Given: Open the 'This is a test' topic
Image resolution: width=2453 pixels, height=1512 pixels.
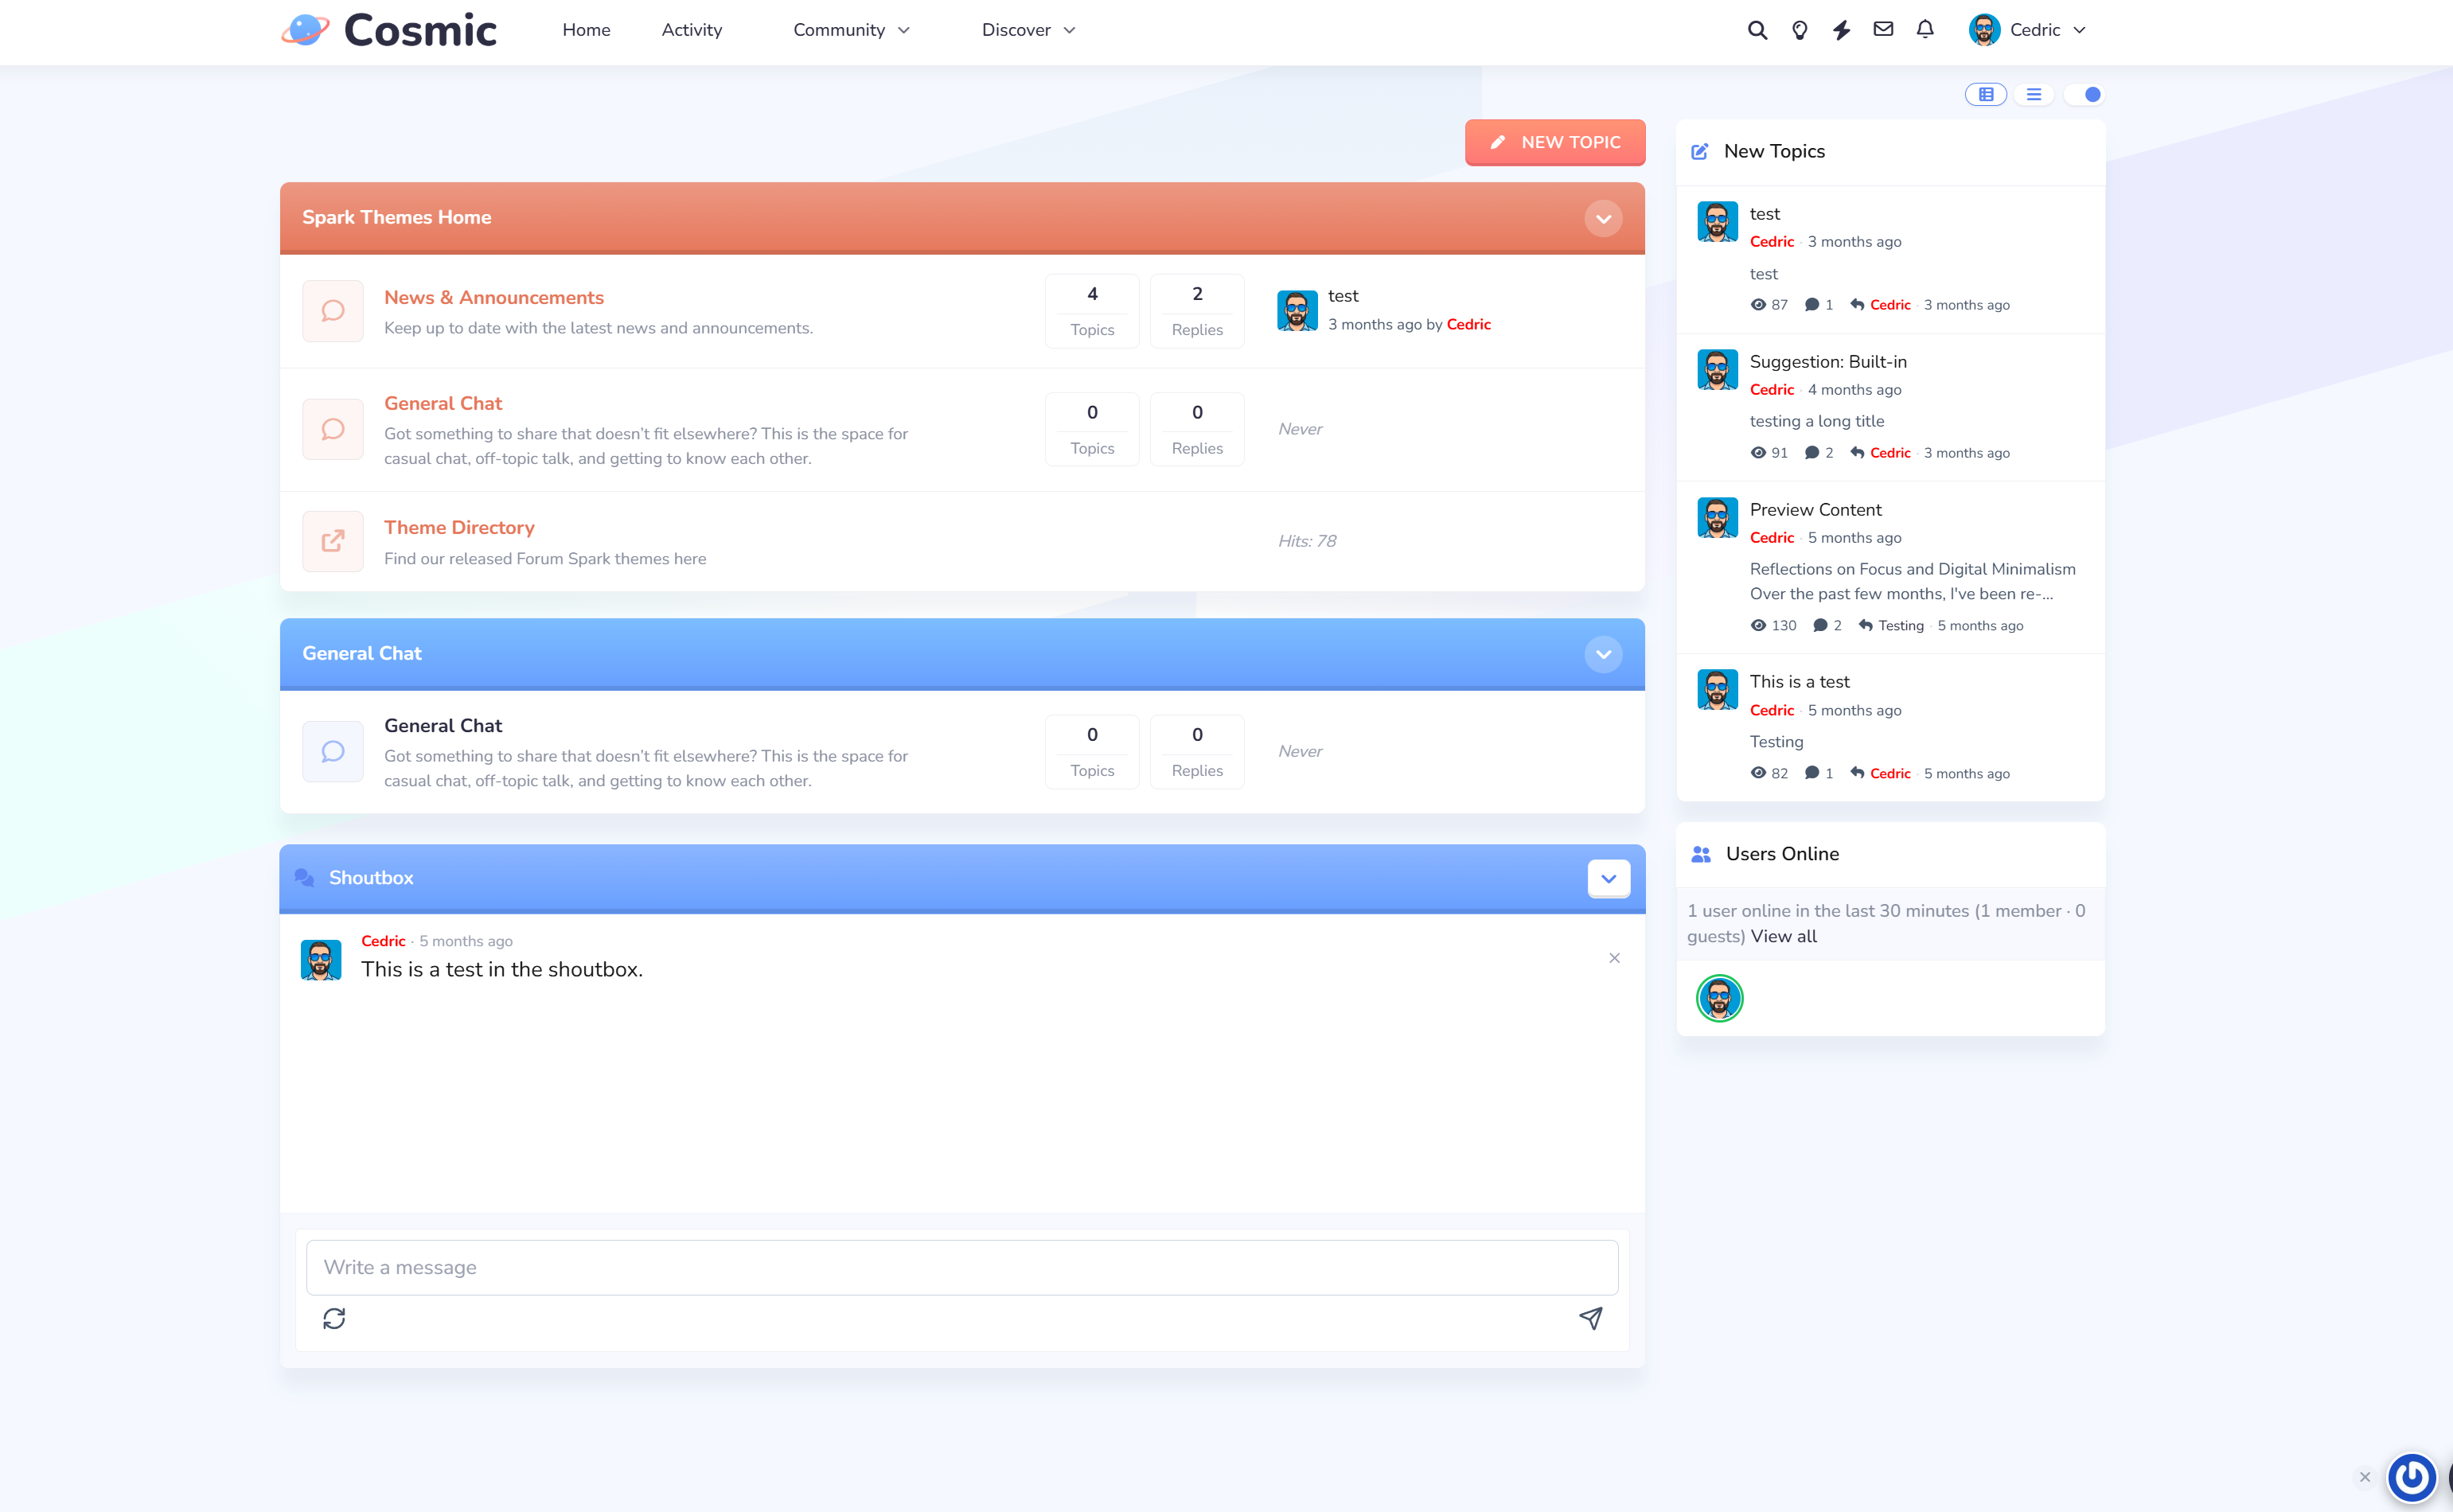Looking at the screenshot, I should 1799,681.
